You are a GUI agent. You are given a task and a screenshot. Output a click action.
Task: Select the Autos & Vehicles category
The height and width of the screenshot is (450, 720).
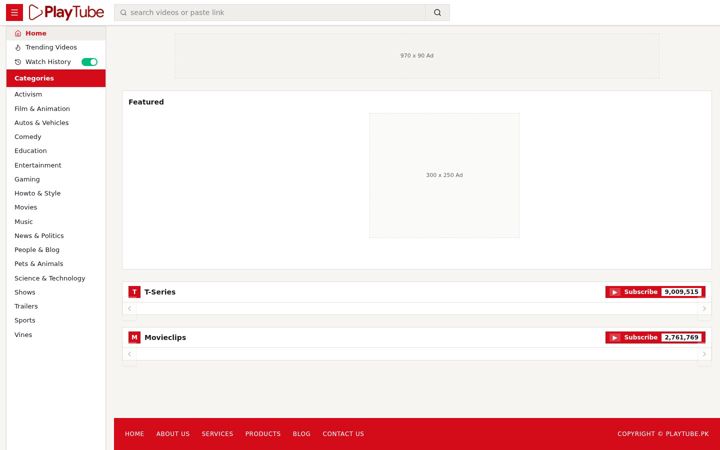pos(41,123)
